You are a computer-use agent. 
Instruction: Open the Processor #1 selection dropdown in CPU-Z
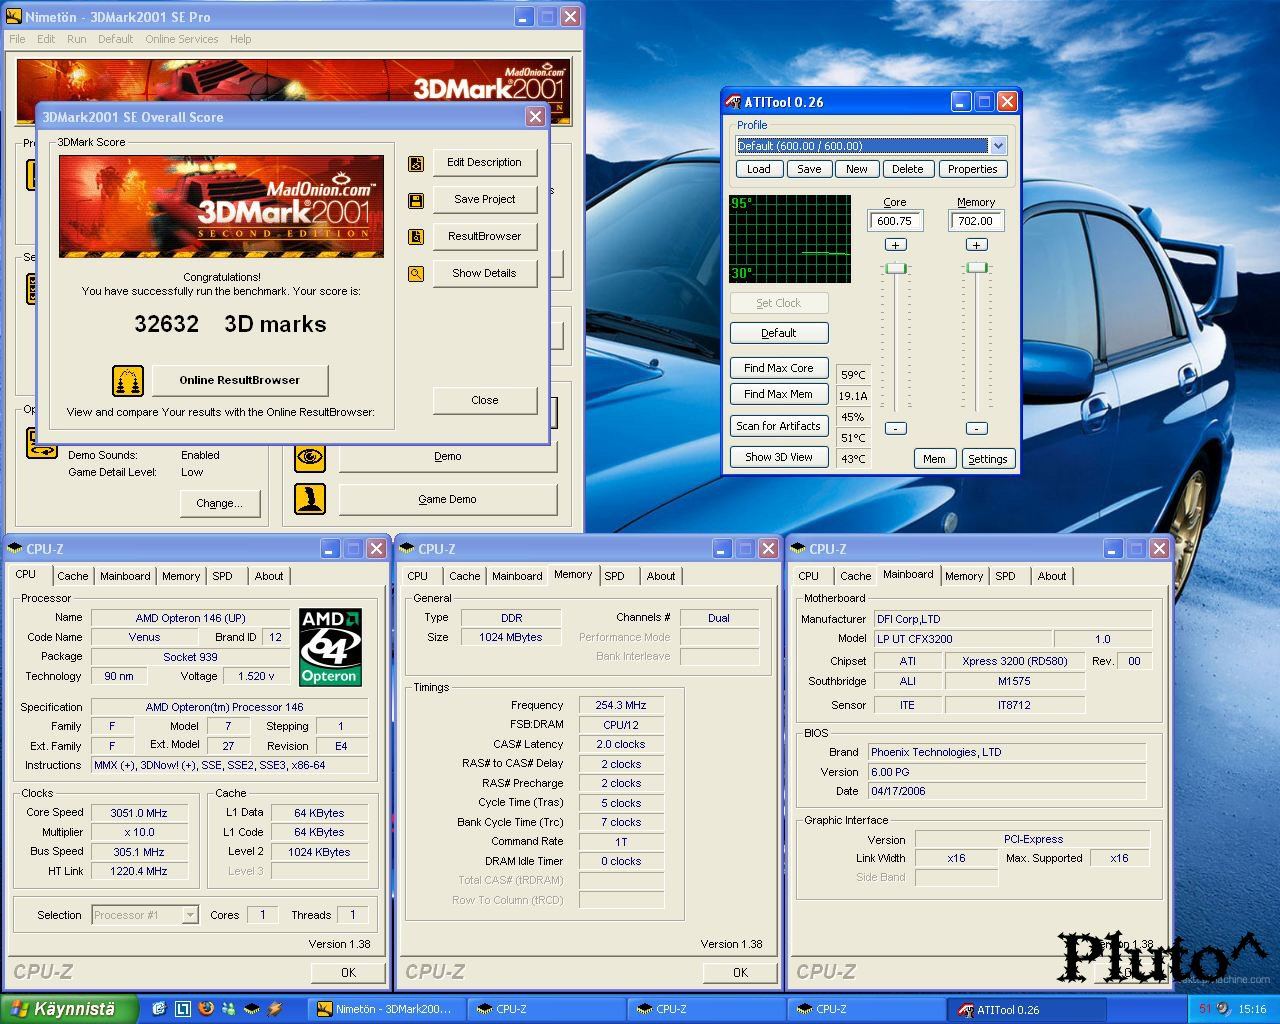click(x=189, y=915)
